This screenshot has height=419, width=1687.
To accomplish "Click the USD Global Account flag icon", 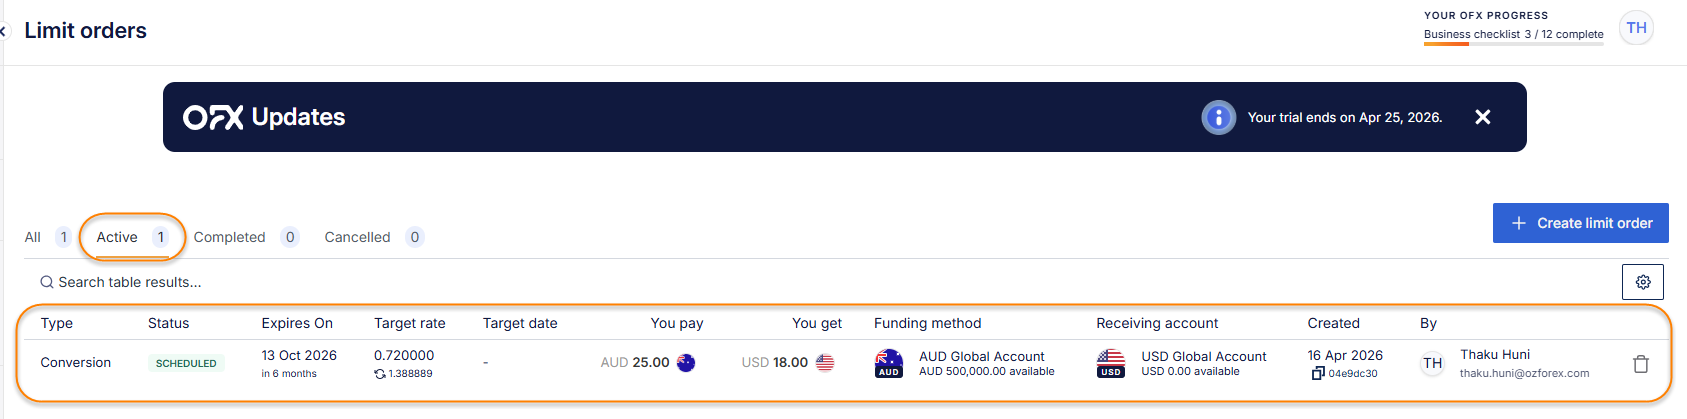I will pos(1110,363).
